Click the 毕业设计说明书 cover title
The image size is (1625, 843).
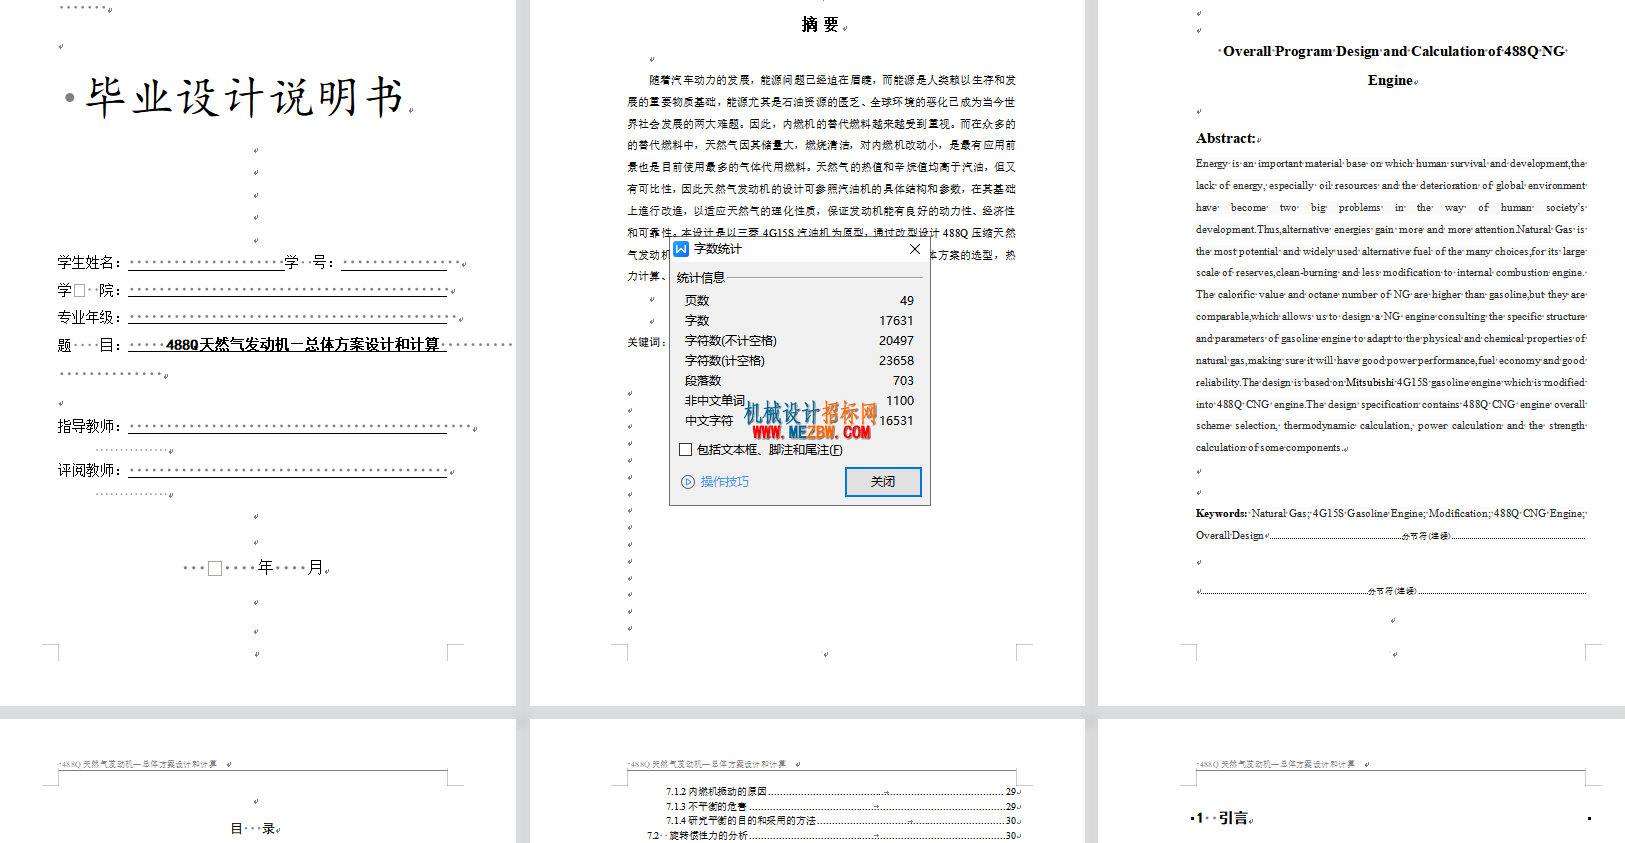[x=245, y=97]
